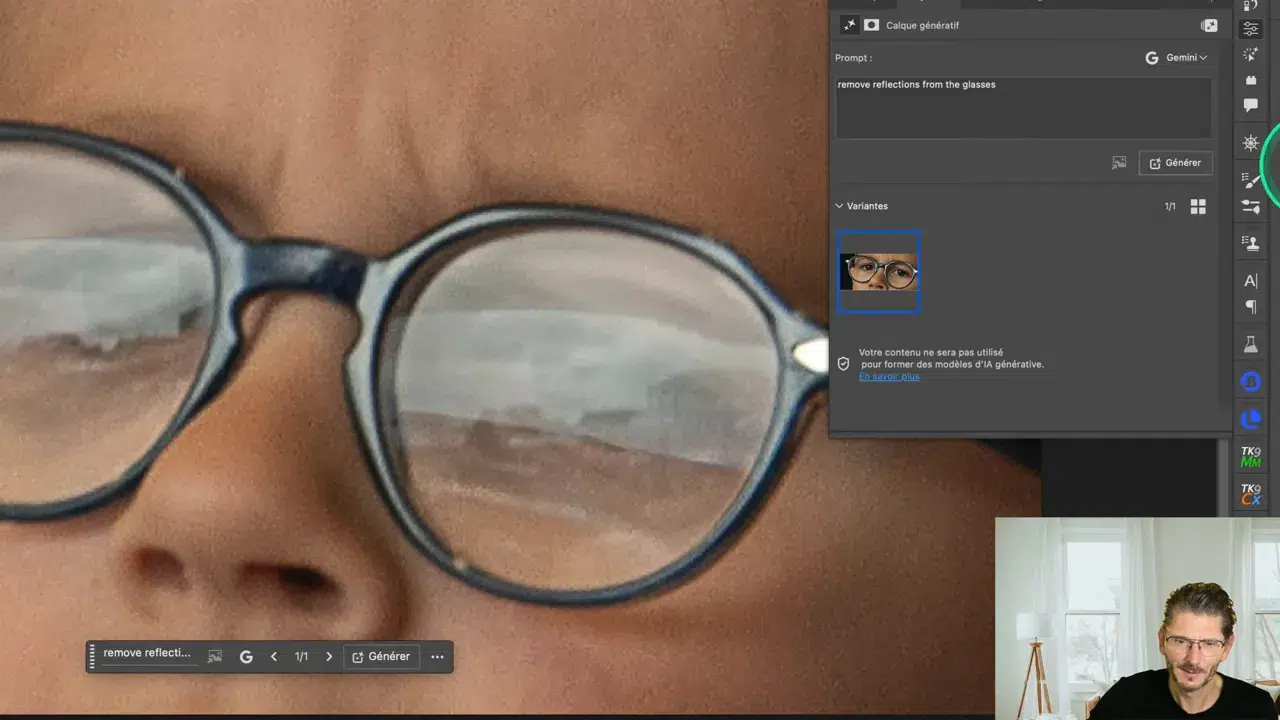Toggle the grid view of variations

point(1198,206)
